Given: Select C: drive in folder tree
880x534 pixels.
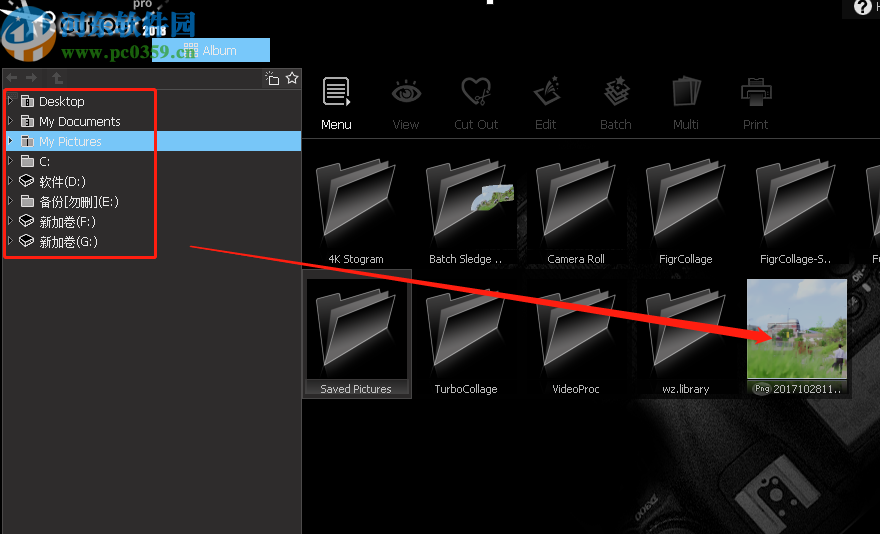Looking at the screenshot, I should (x=44, y=161).
